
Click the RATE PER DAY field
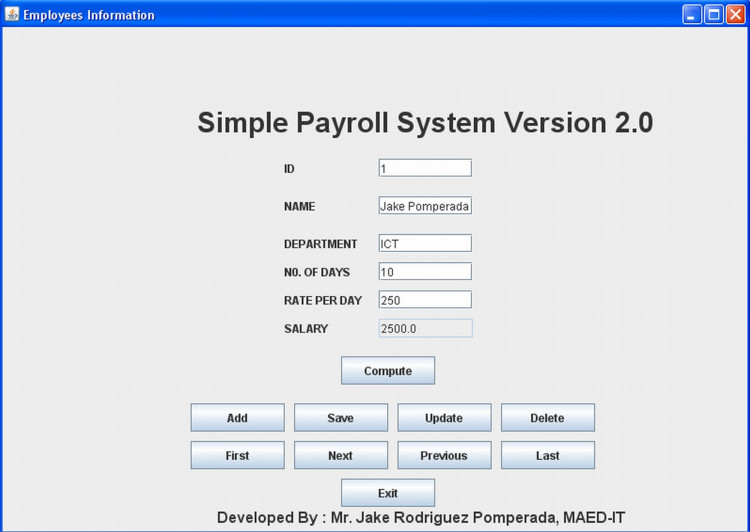pyautogui.click(x=425, y=299)
